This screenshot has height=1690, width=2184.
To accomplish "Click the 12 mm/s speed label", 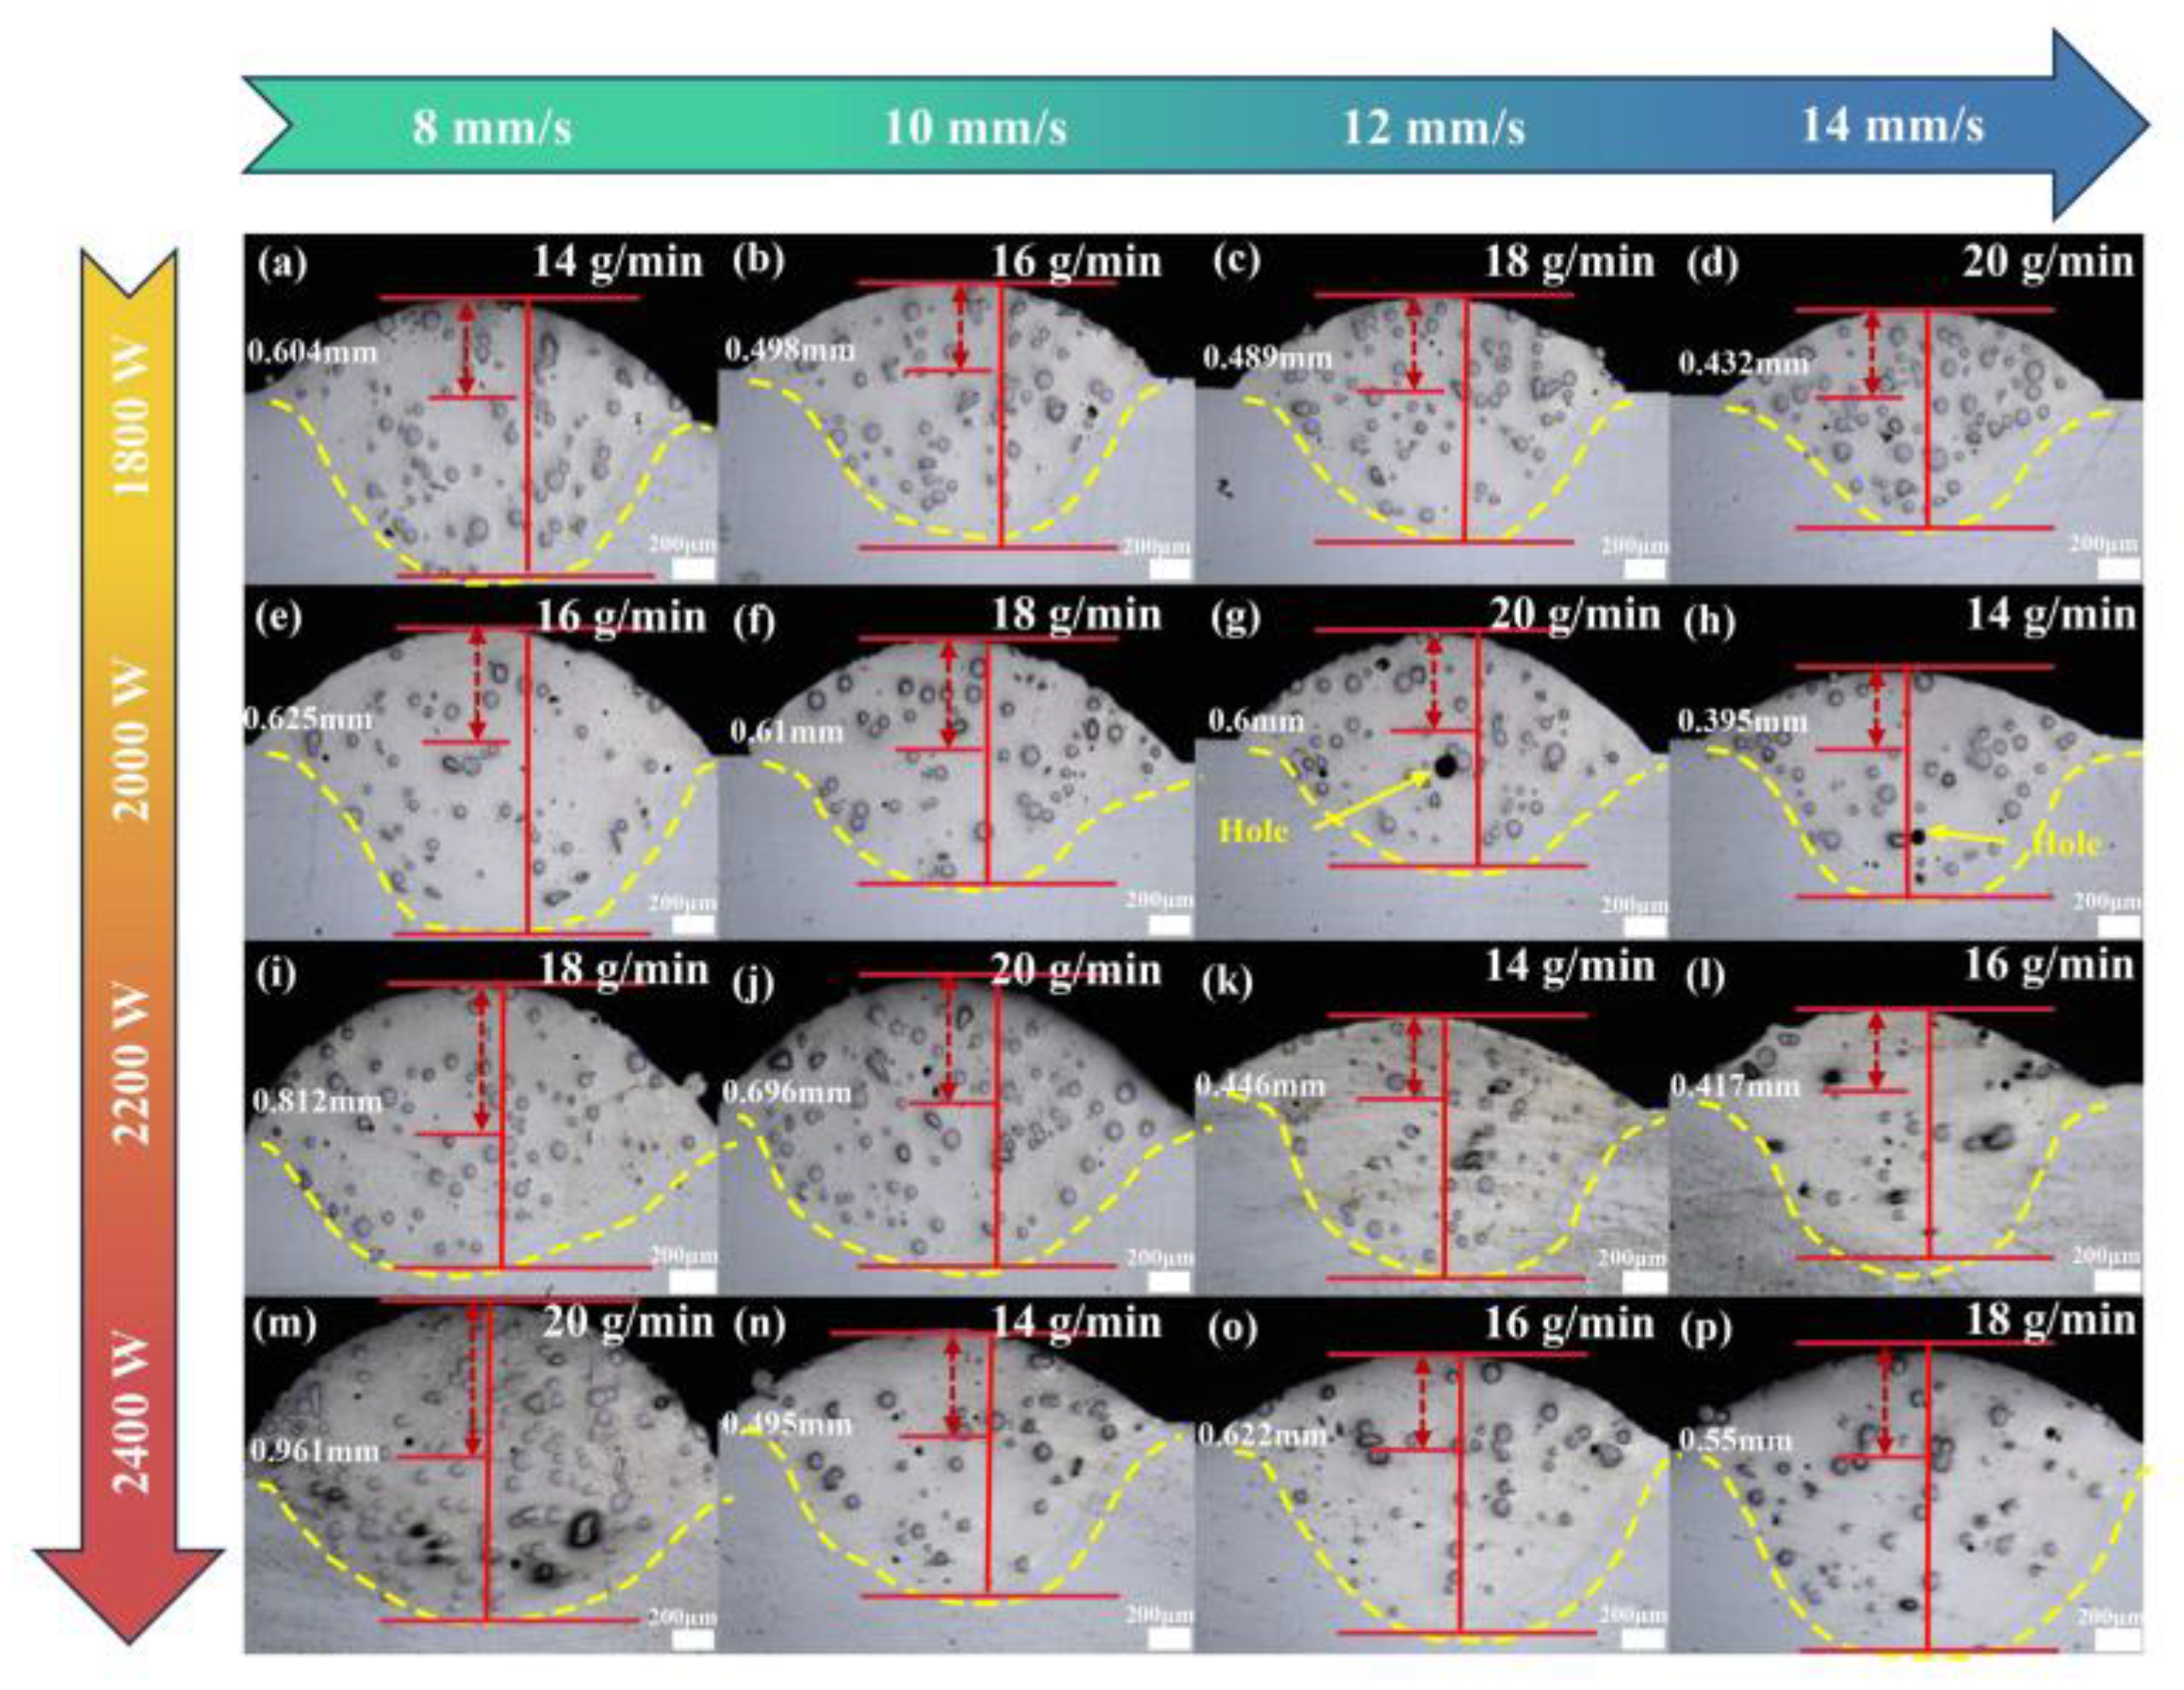I will (x=1433, y=129).
